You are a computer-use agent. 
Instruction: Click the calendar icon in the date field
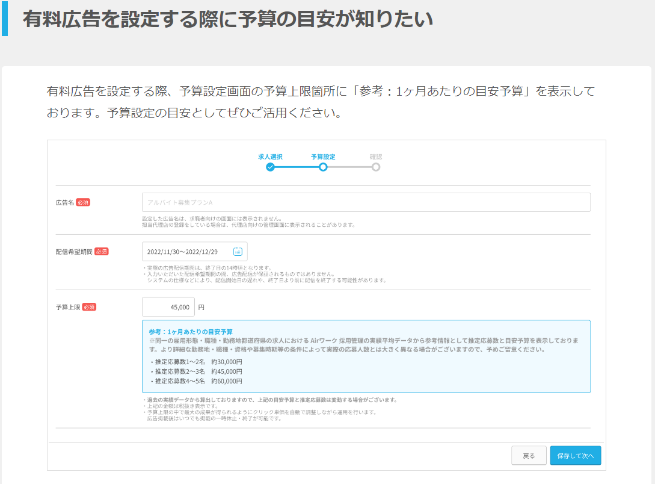coord(238,252)
